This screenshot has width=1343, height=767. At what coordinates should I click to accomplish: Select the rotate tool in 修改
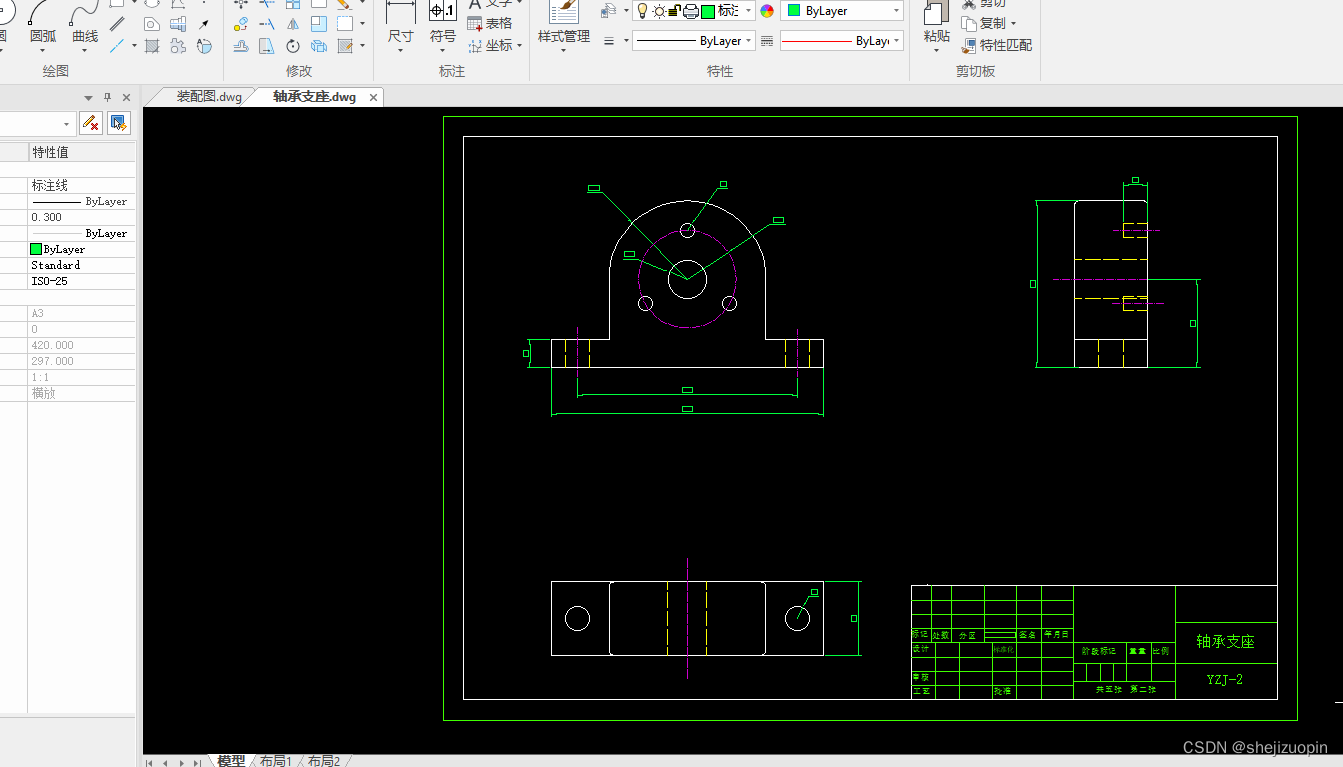pos(293,46)
